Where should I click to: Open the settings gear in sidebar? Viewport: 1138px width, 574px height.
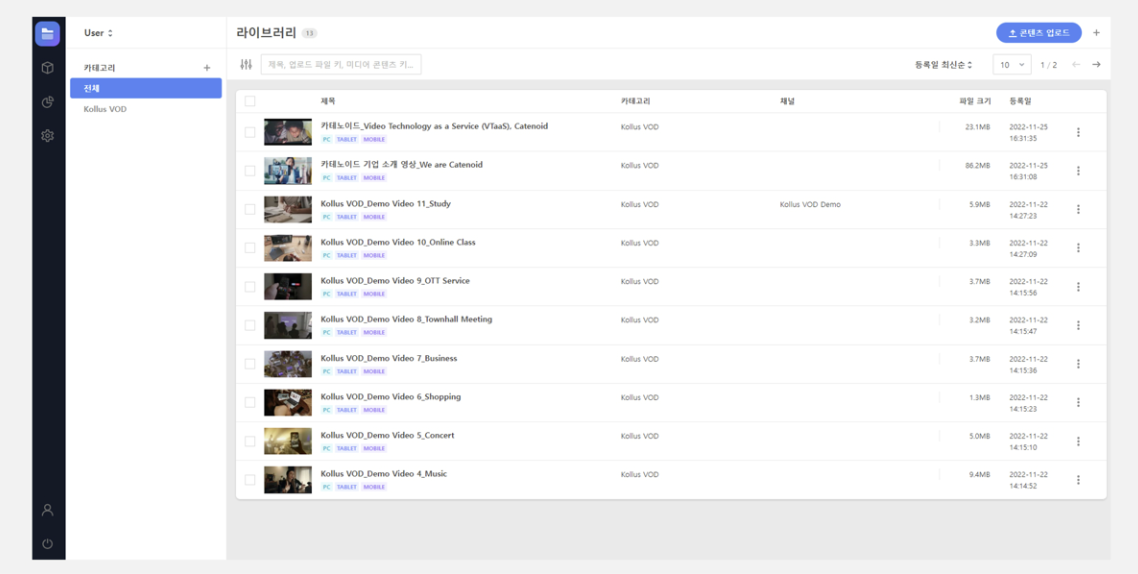pyautogui.click(x=47, y=136)
